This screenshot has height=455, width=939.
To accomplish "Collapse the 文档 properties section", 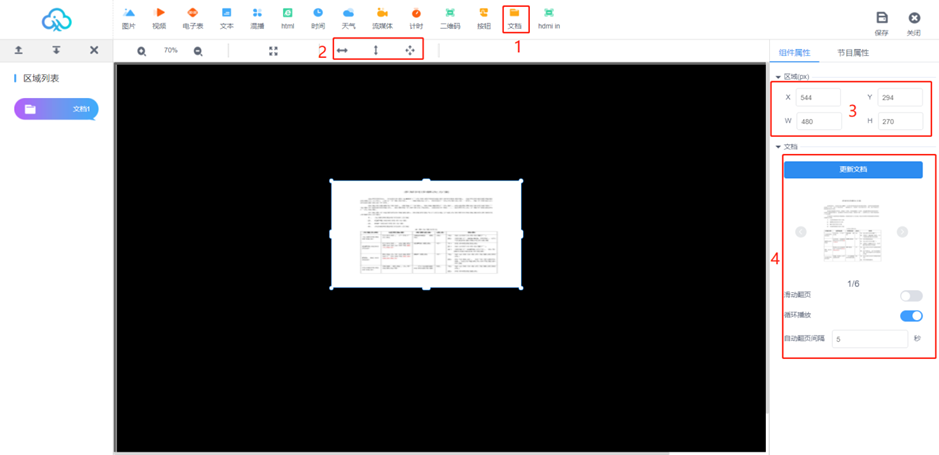I will (779, 147).
